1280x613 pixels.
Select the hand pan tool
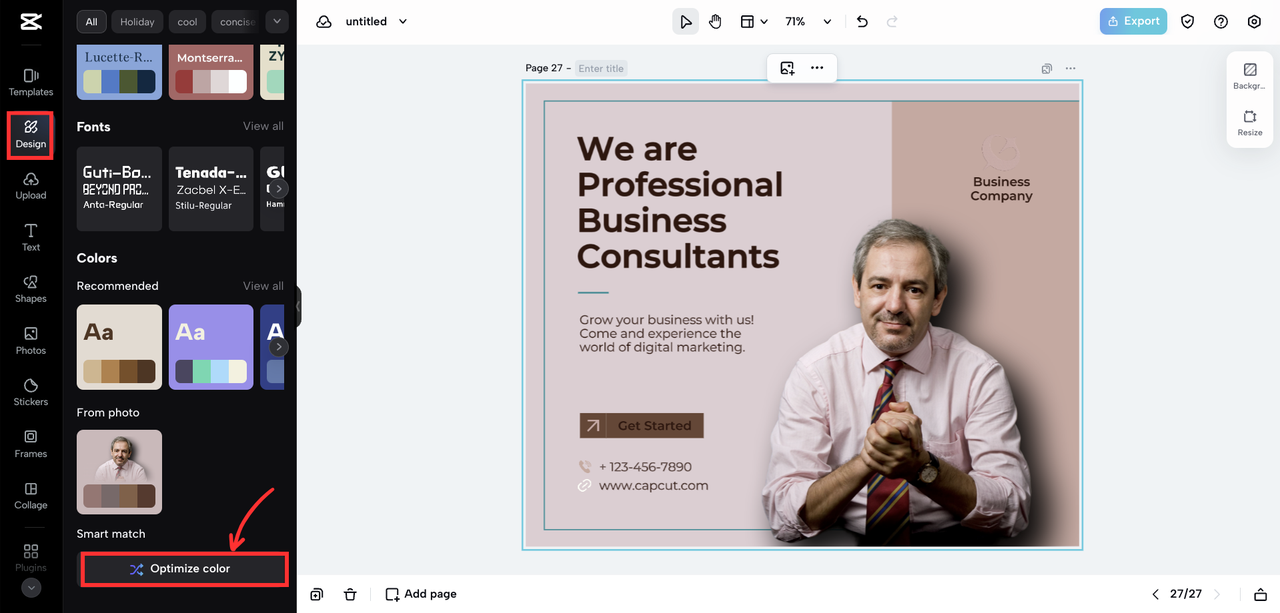(x=716, y=21)
